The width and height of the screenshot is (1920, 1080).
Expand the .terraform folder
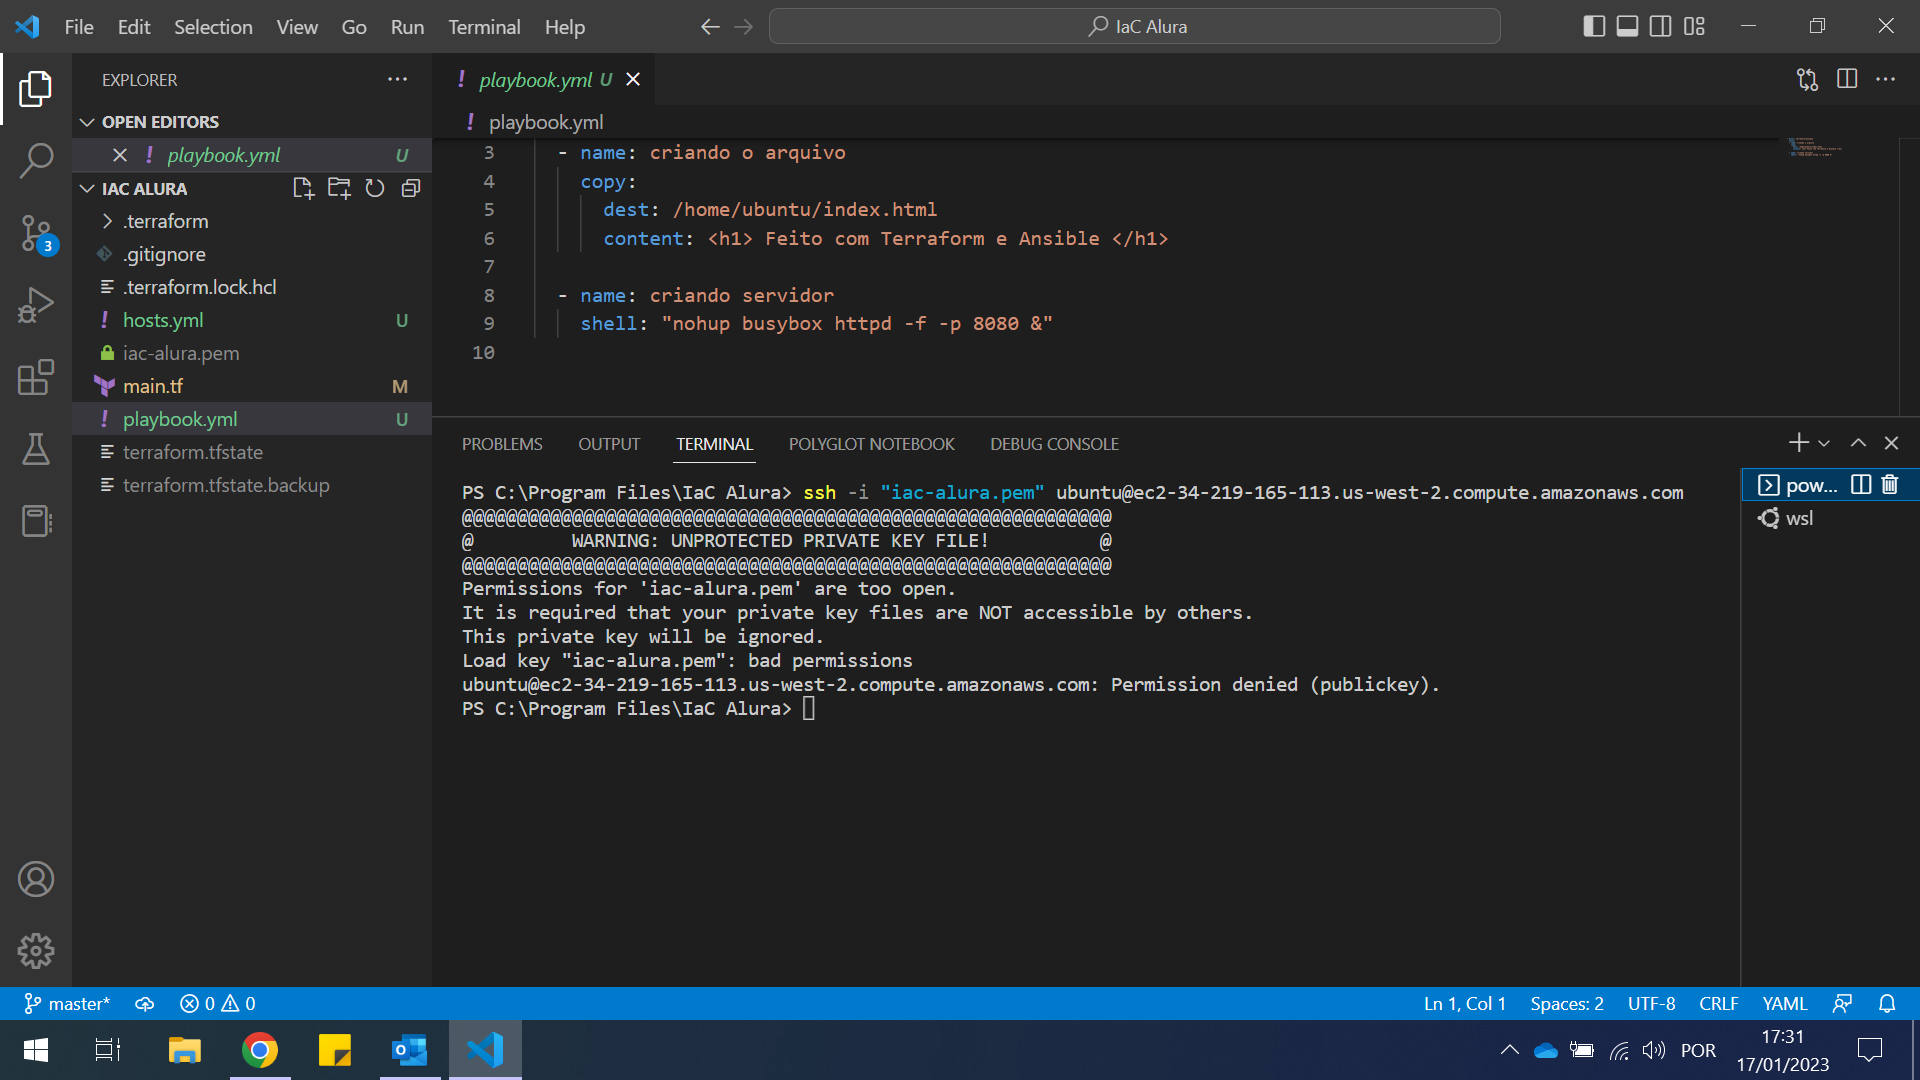coord(166,221)
